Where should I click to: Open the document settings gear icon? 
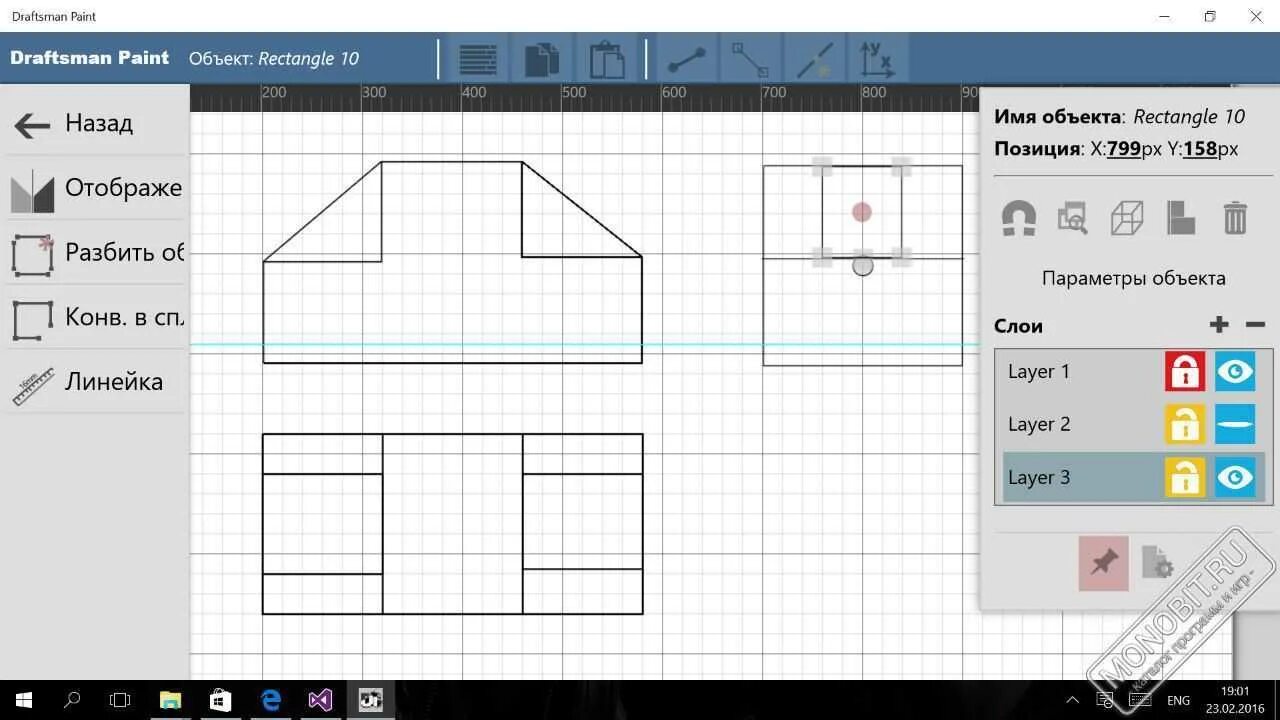click(x=1156, y=563)
